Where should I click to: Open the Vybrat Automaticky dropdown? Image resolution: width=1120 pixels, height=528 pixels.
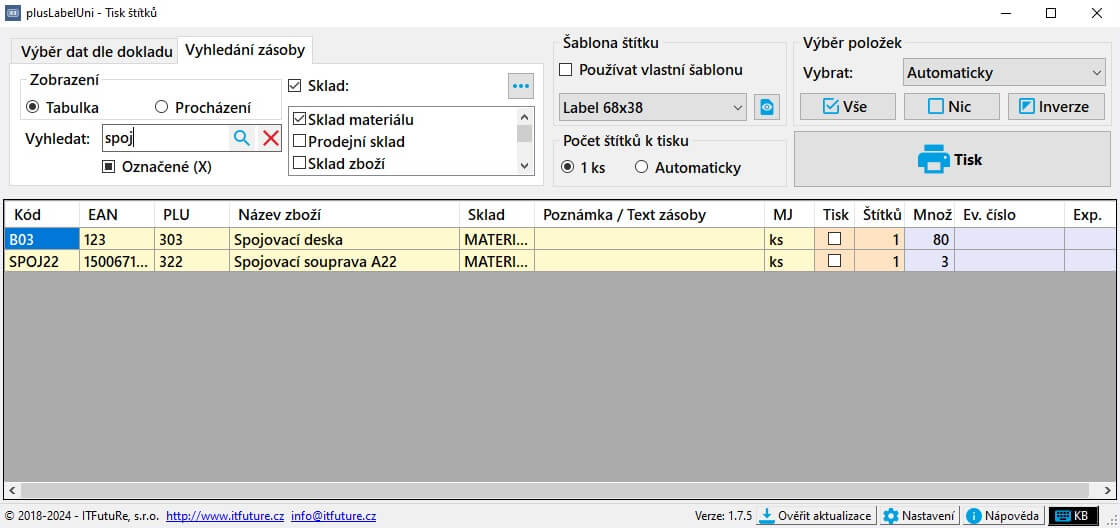pos(1004,73)
